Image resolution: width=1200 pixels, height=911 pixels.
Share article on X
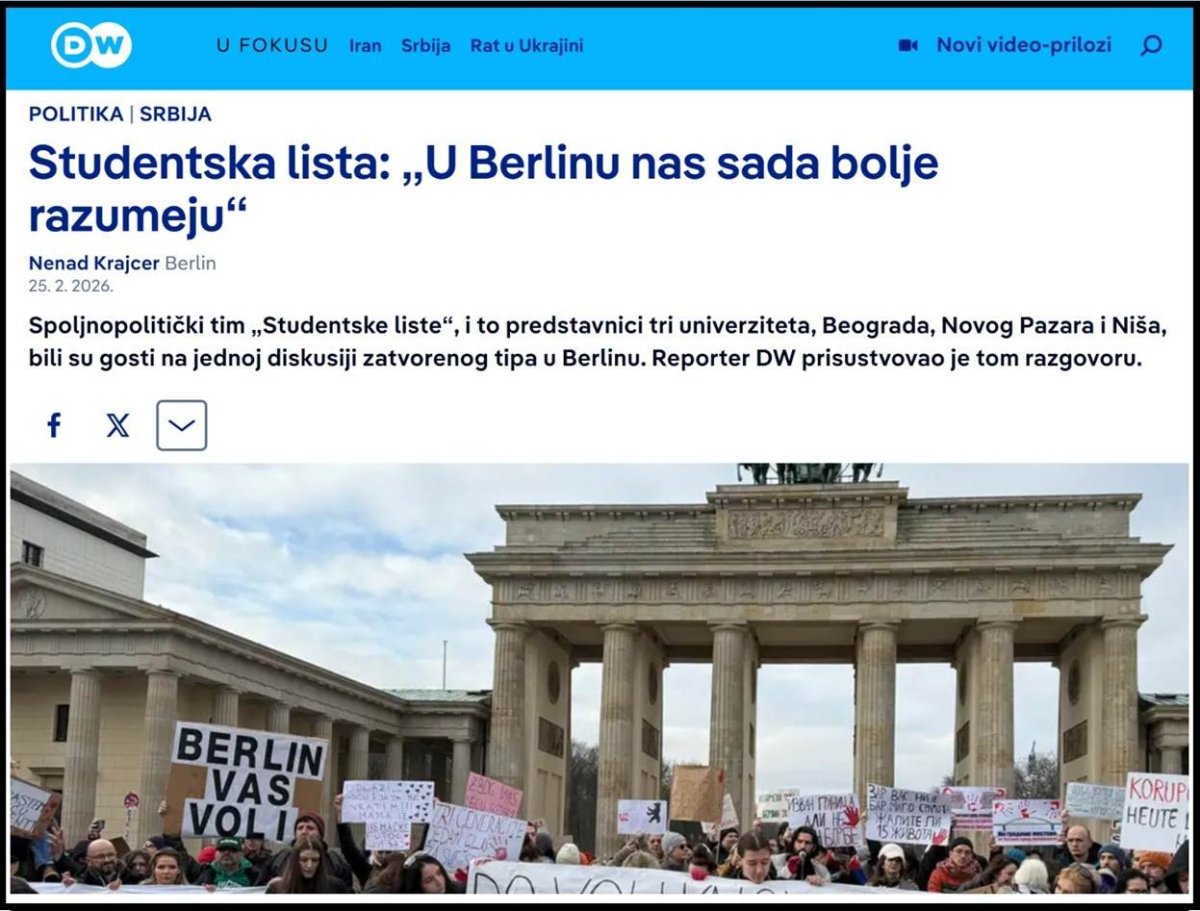click(117, 425)
